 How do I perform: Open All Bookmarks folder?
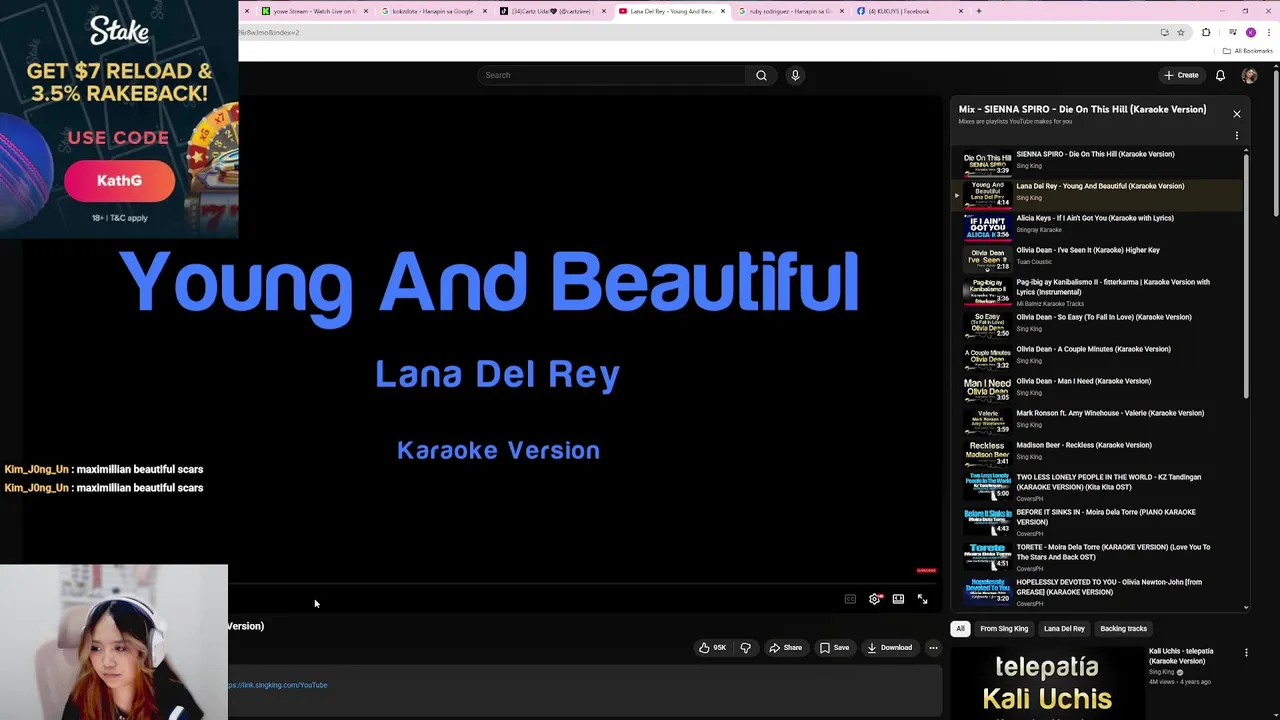click(x=1247, y=51)
